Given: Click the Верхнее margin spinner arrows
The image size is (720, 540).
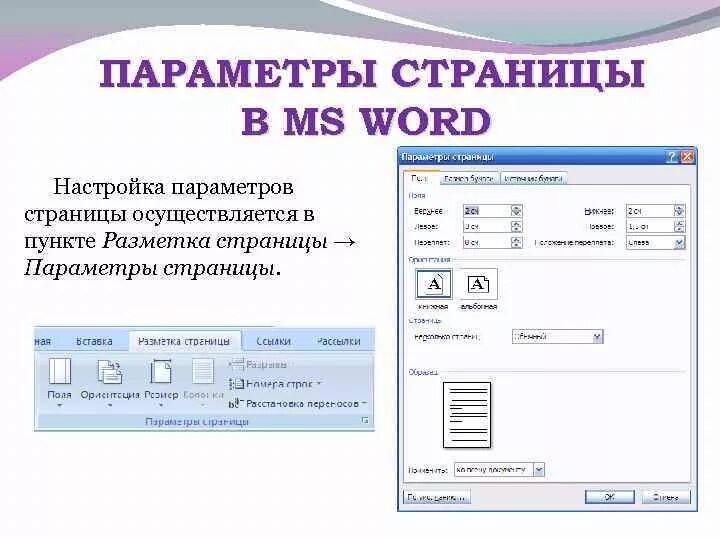Looking at the screenshot, I should [517, 211].
